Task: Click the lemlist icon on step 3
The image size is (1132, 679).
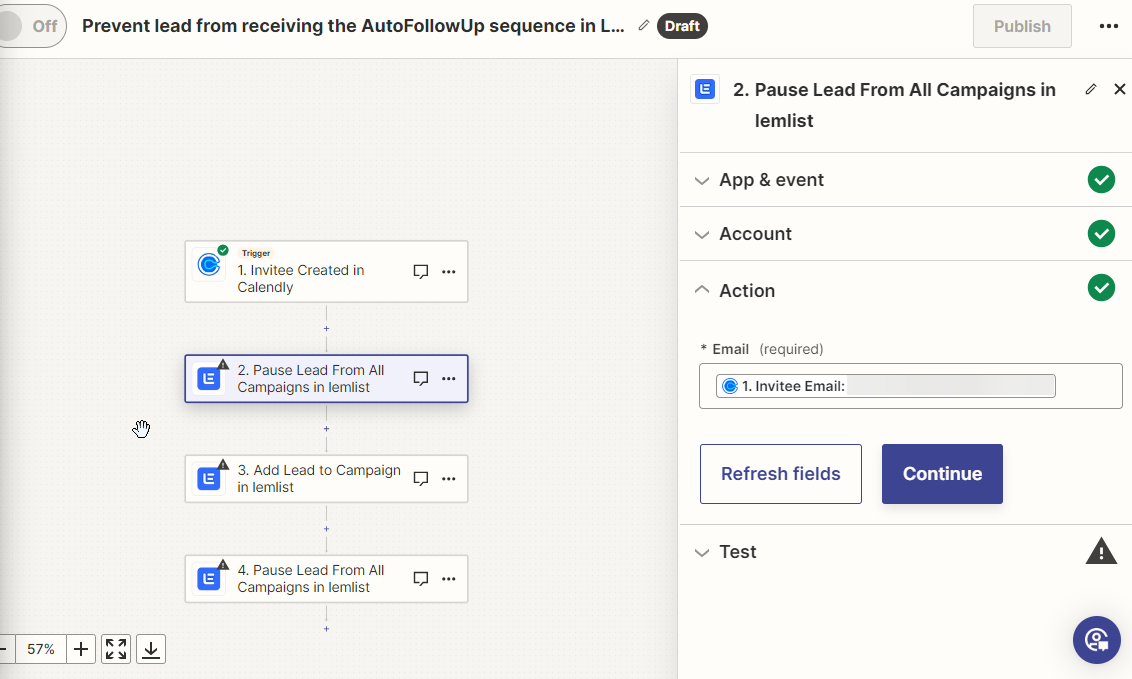Action: click(209, 479)
